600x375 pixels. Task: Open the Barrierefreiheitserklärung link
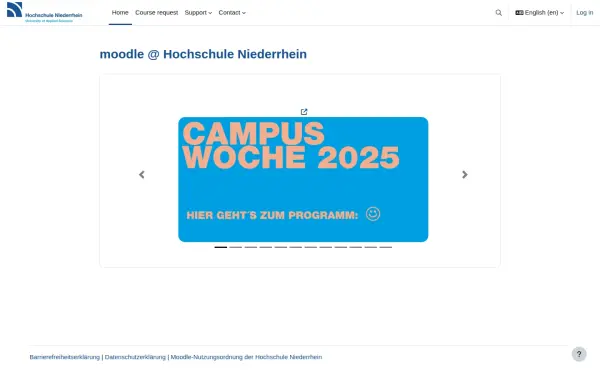65,357
